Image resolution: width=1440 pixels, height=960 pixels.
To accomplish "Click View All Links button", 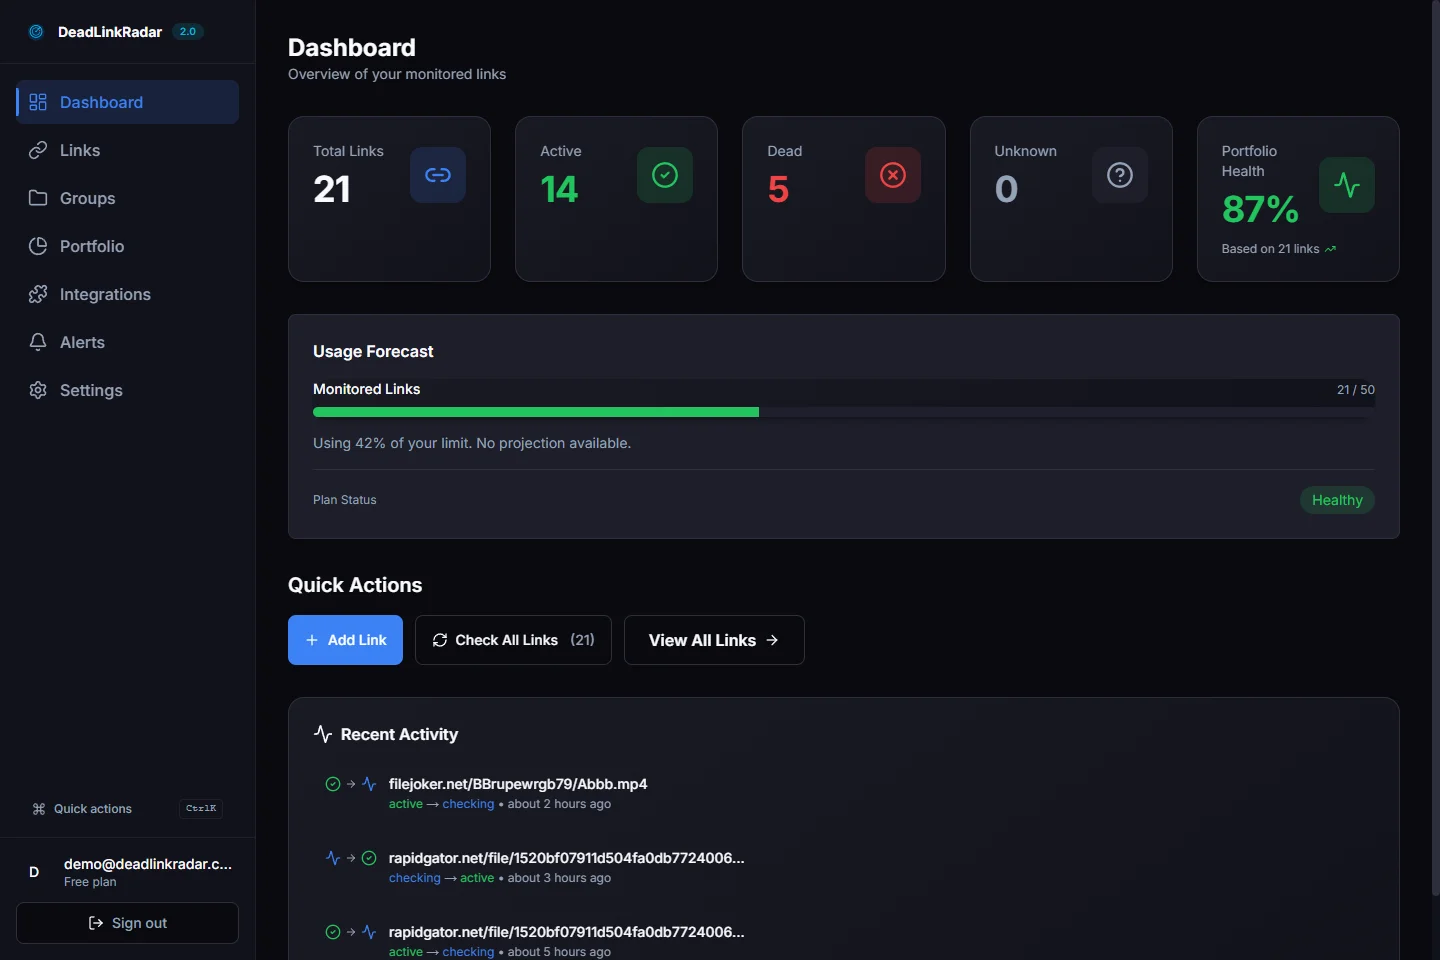I will [714, 640].
